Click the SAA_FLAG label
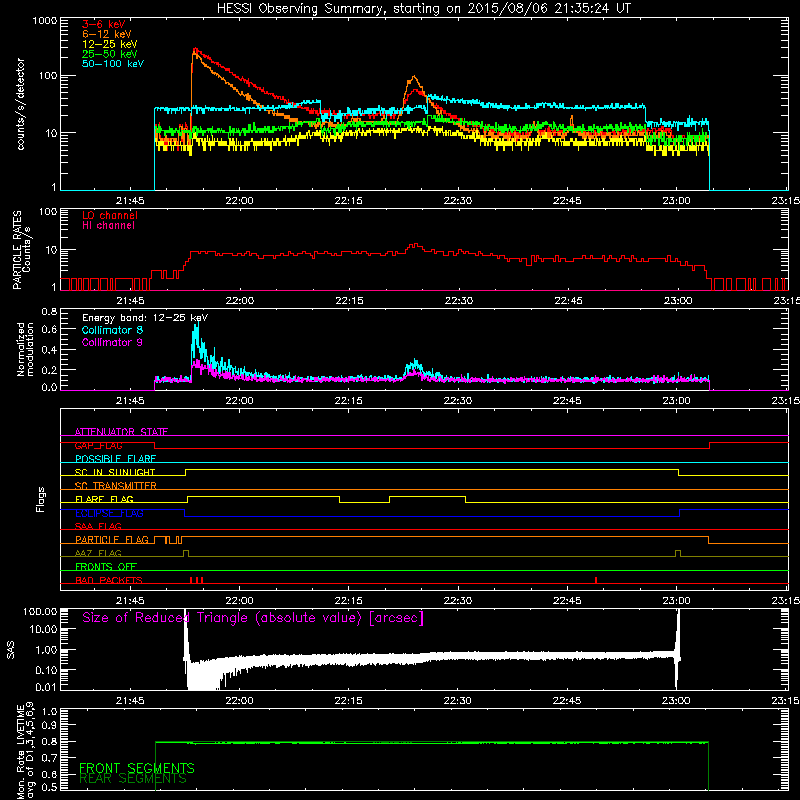The image size is (800, 800). [x=98, y=526]
